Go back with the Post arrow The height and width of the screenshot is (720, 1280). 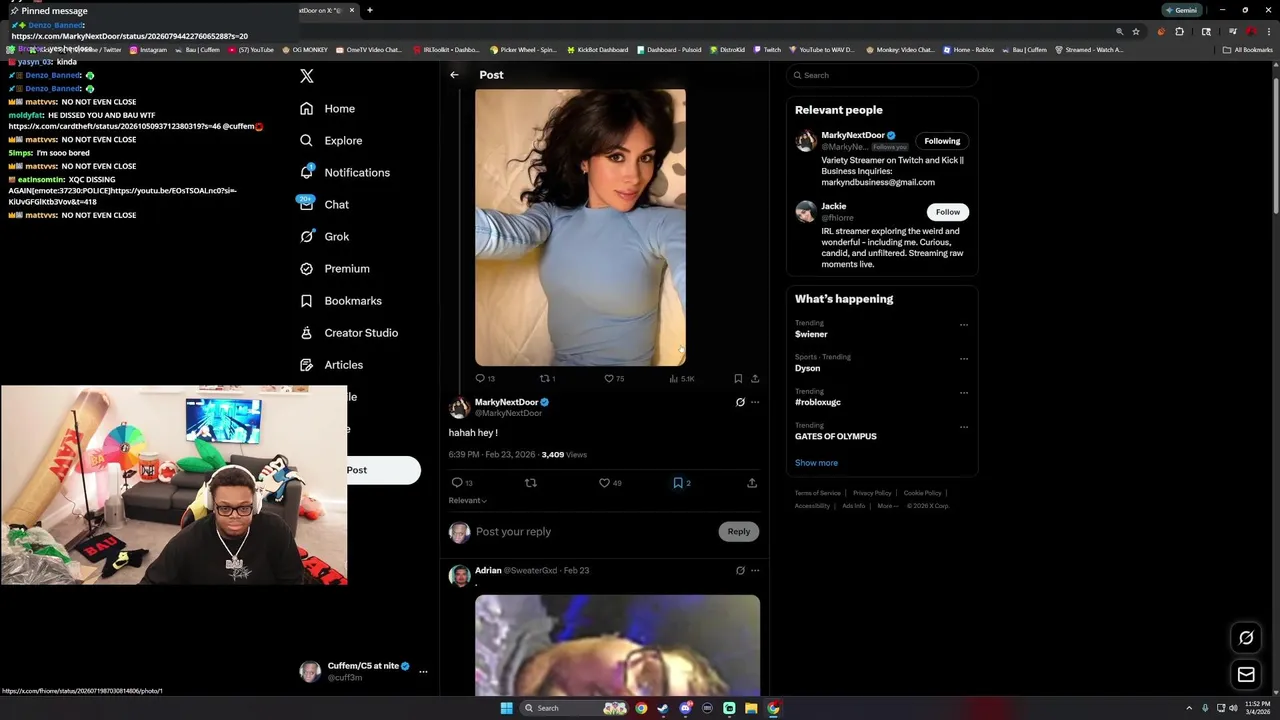(x=454, y=75)
